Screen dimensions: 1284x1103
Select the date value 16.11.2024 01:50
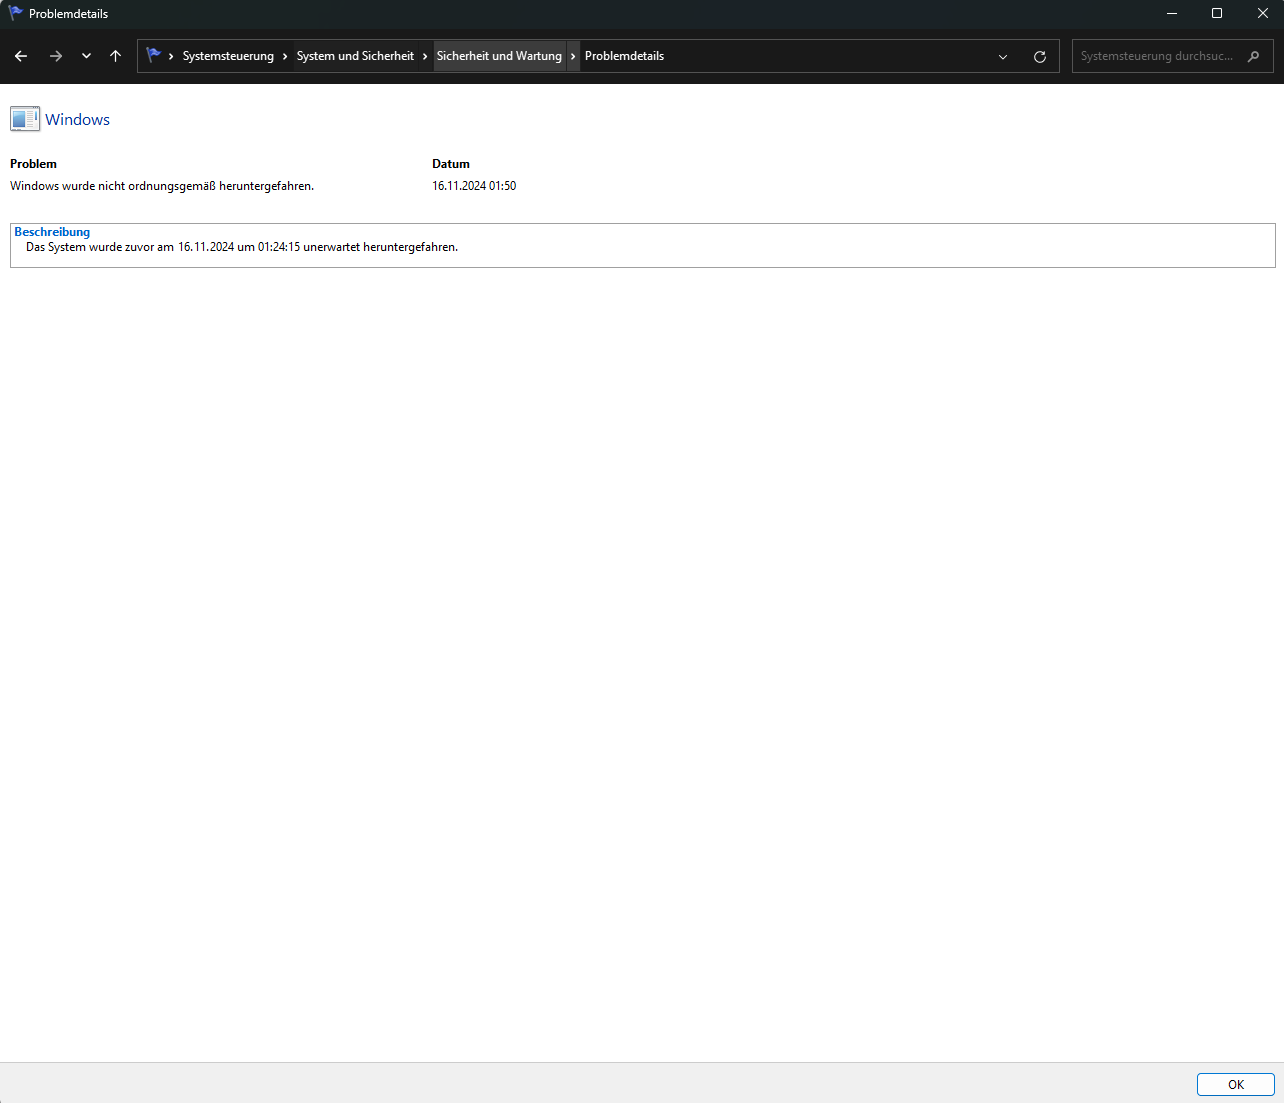click(474, 186)
